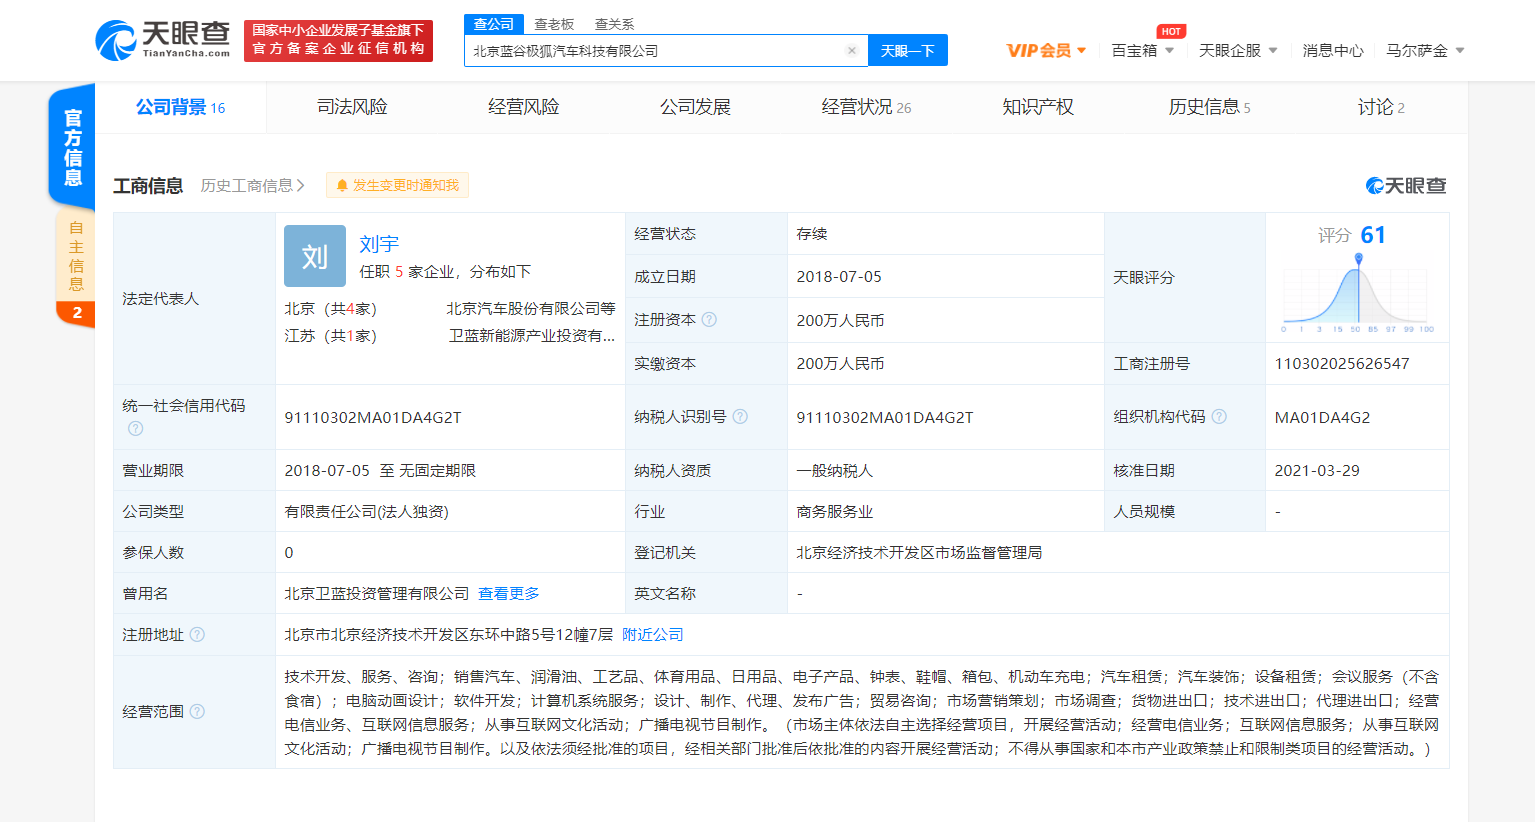Image resolution: width=1535 pixels, height=822 pixels.
Task: Open 历史工商信息 via its chevron link
Action: [x=253, y=186]
